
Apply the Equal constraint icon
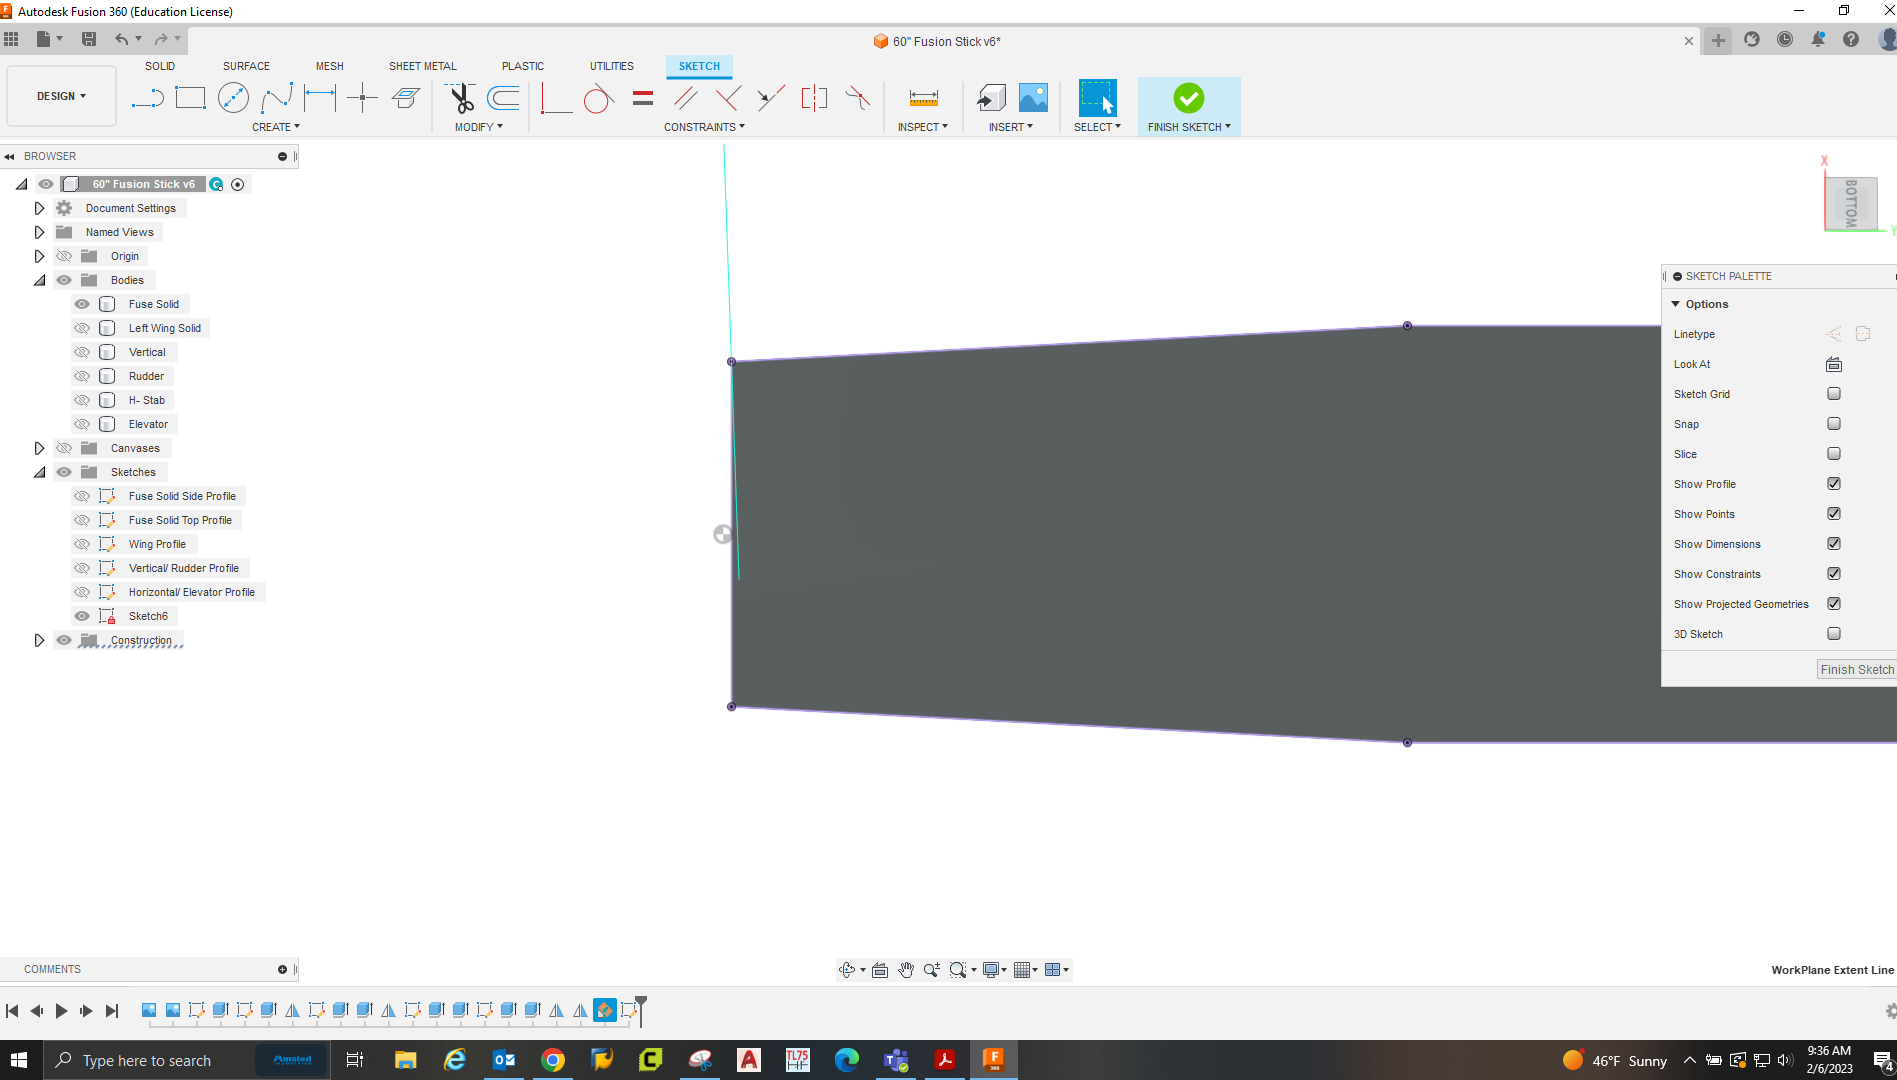[643, 98]
